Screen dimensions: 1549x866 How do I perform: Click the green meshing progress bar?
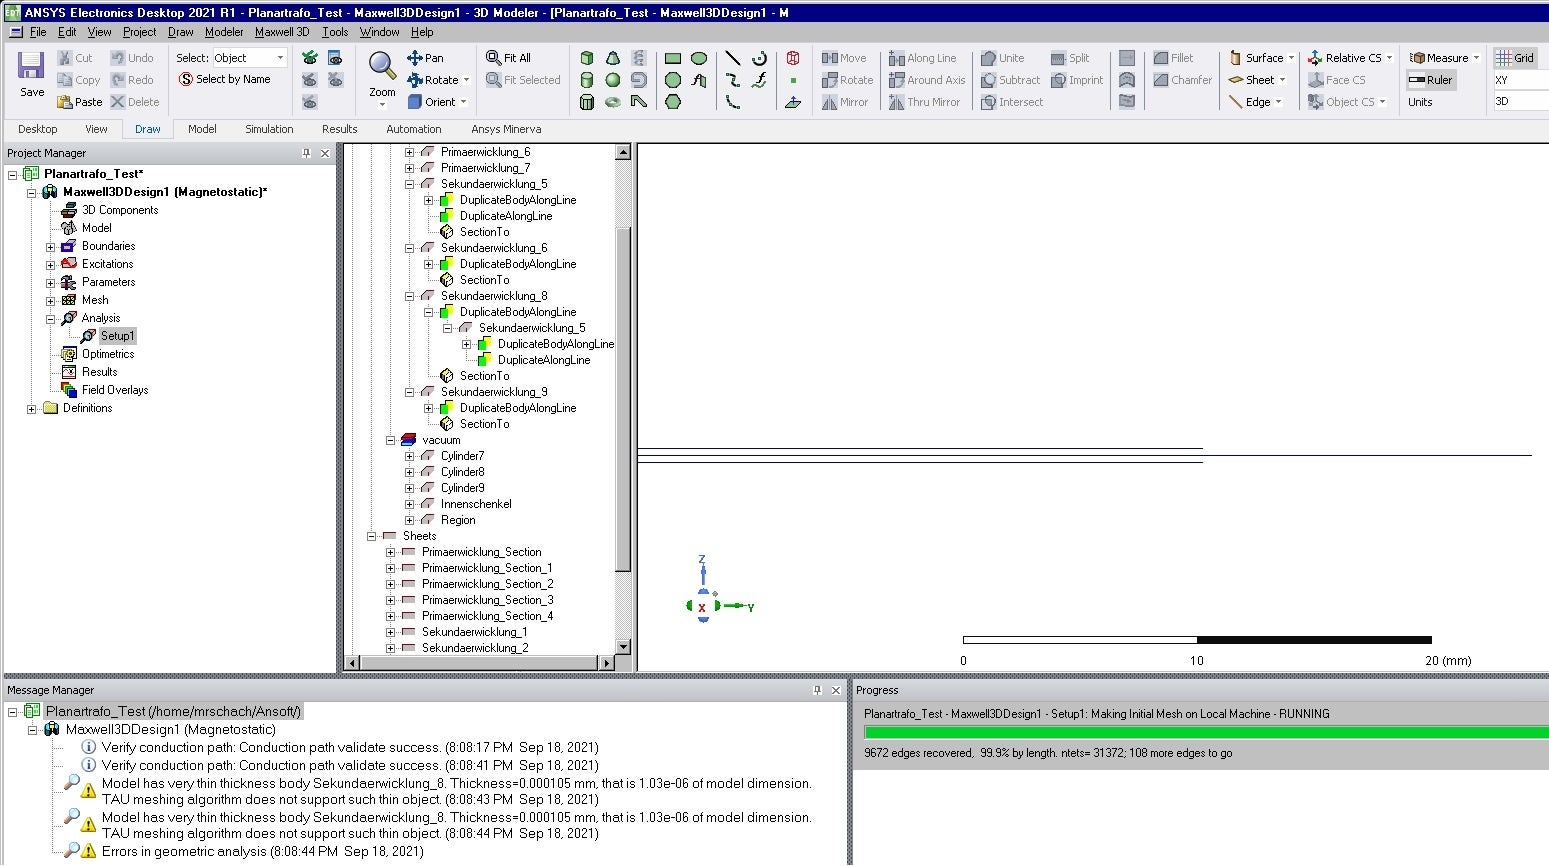(x=1205, y=733)
